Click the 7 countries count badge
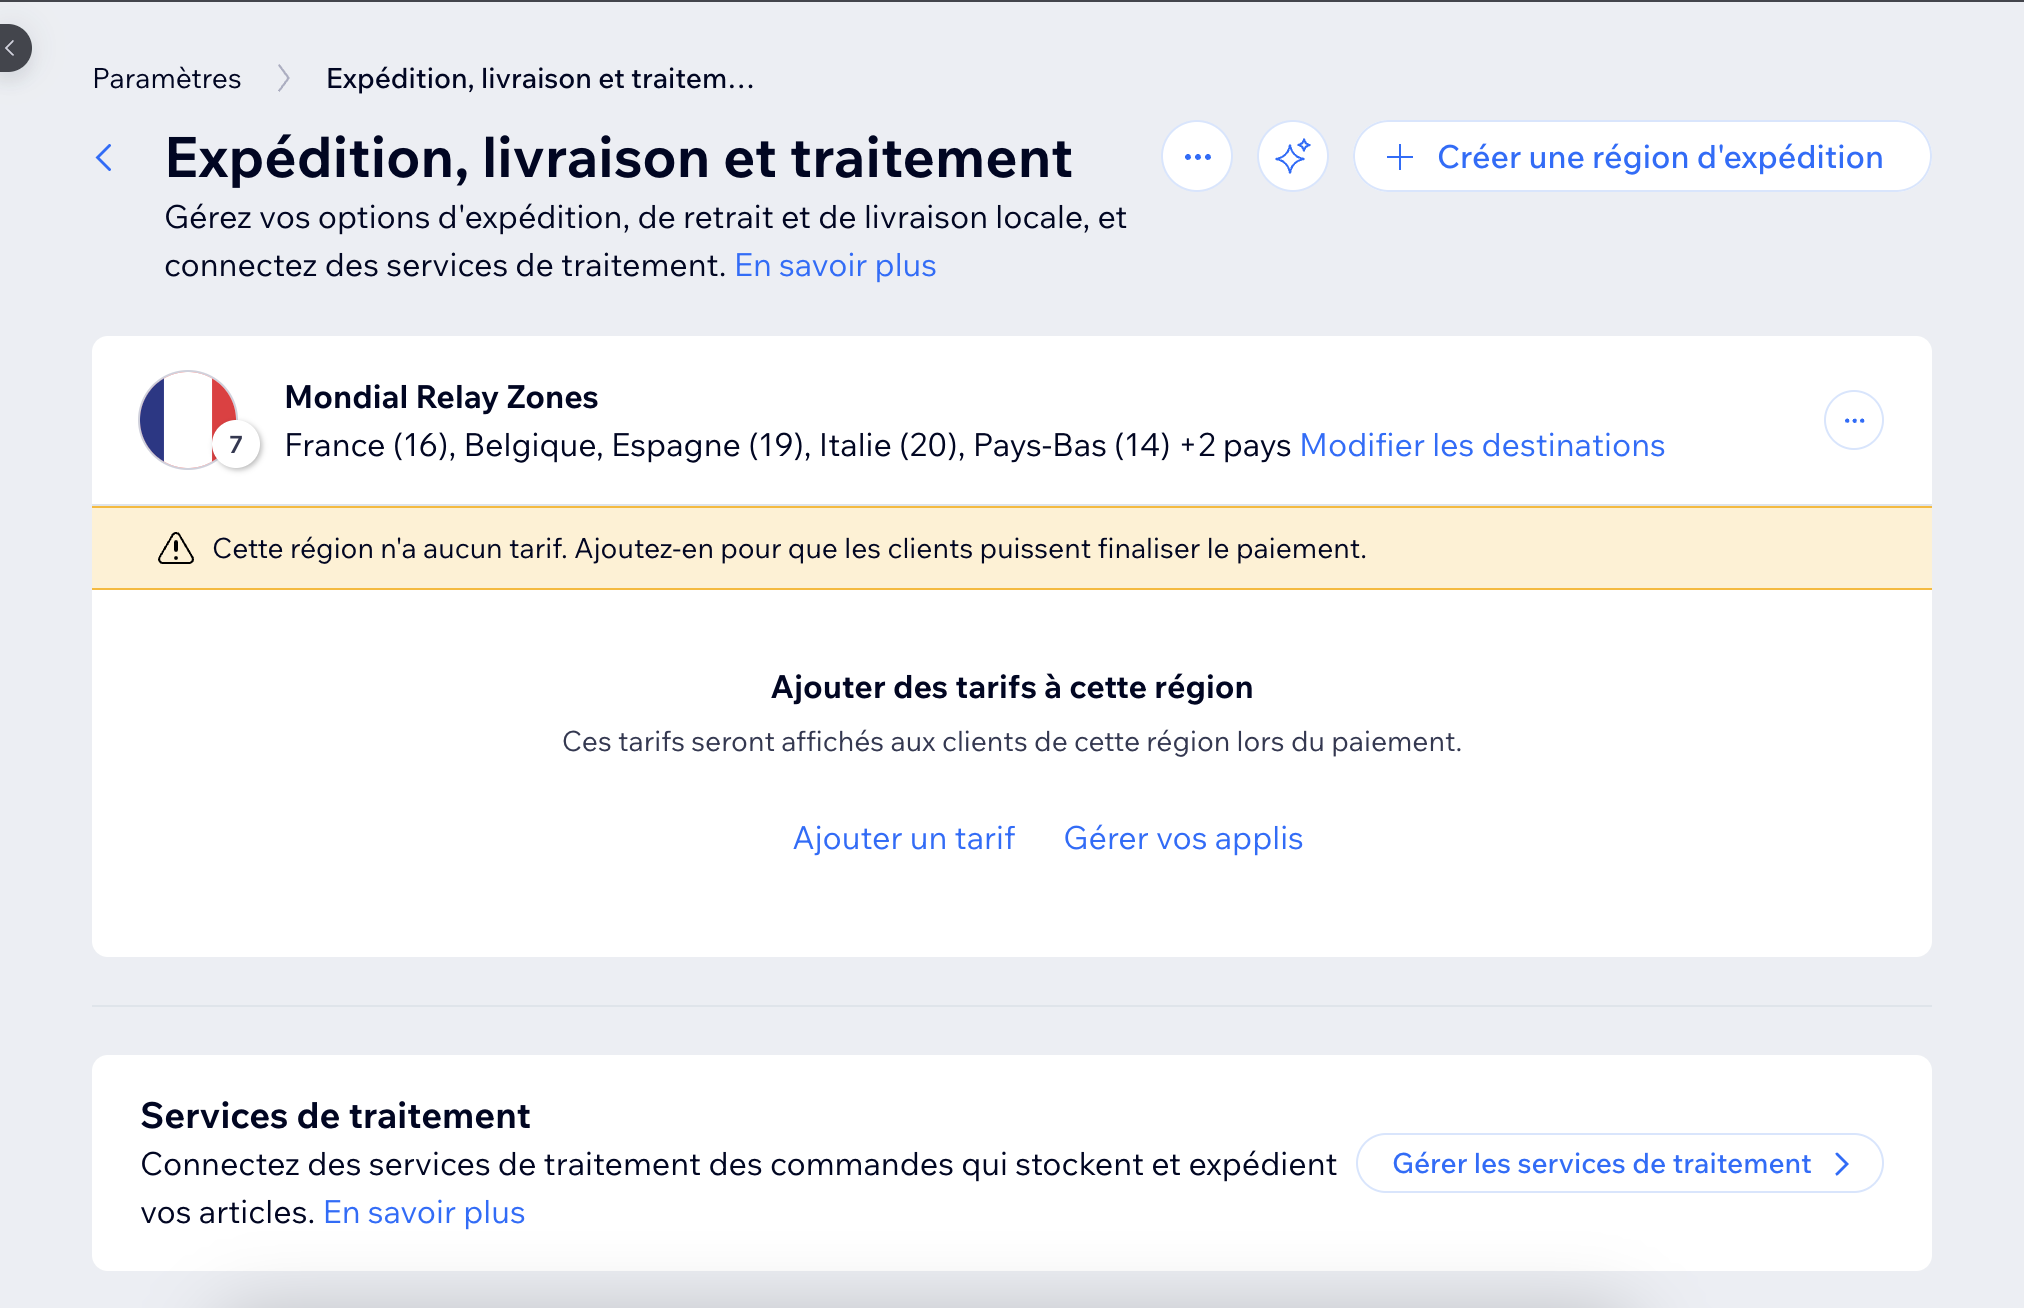Viewport: 2024px width, 1308px height. click(x=236, y=445)
